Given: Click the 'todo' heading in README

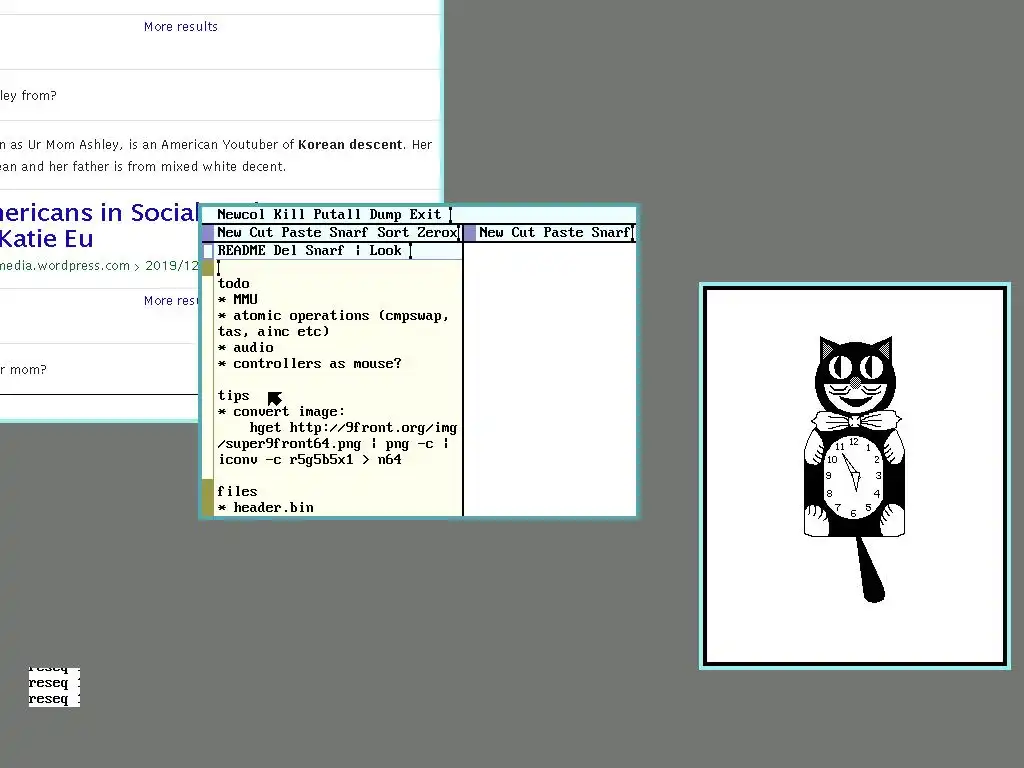Looking at the screenshot, I should point(233,283).
